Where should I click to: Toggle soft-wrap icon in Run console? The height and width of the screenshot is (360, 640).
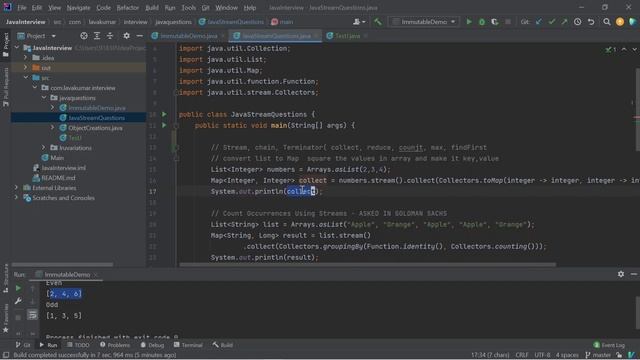coord(32,315)
